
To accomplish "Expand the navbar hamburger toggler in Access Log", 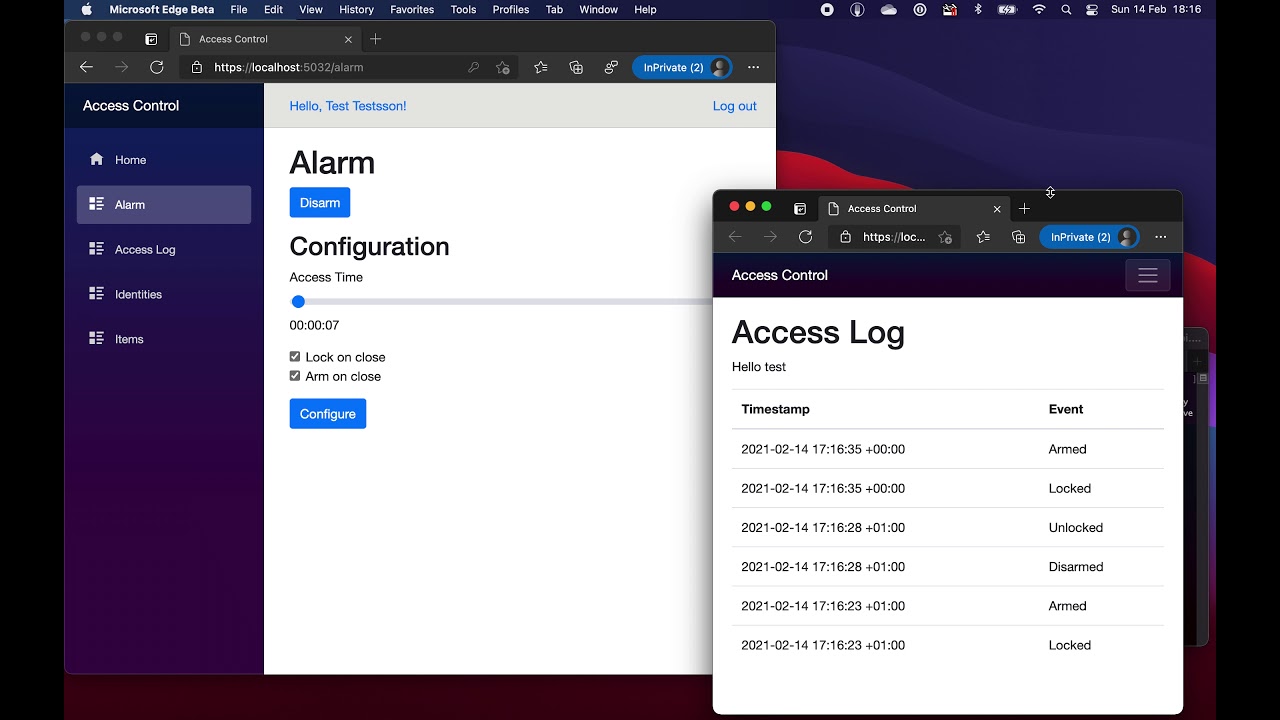I will [1147, 275].
